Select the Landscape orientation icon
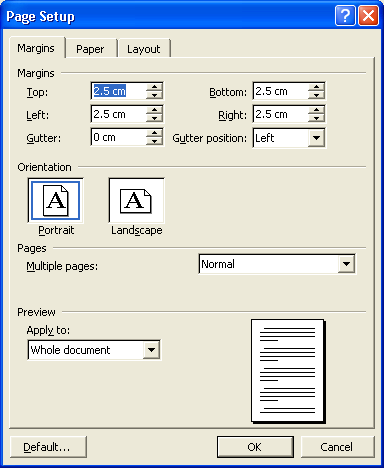The image size is (384, 468). pos(136,201)
